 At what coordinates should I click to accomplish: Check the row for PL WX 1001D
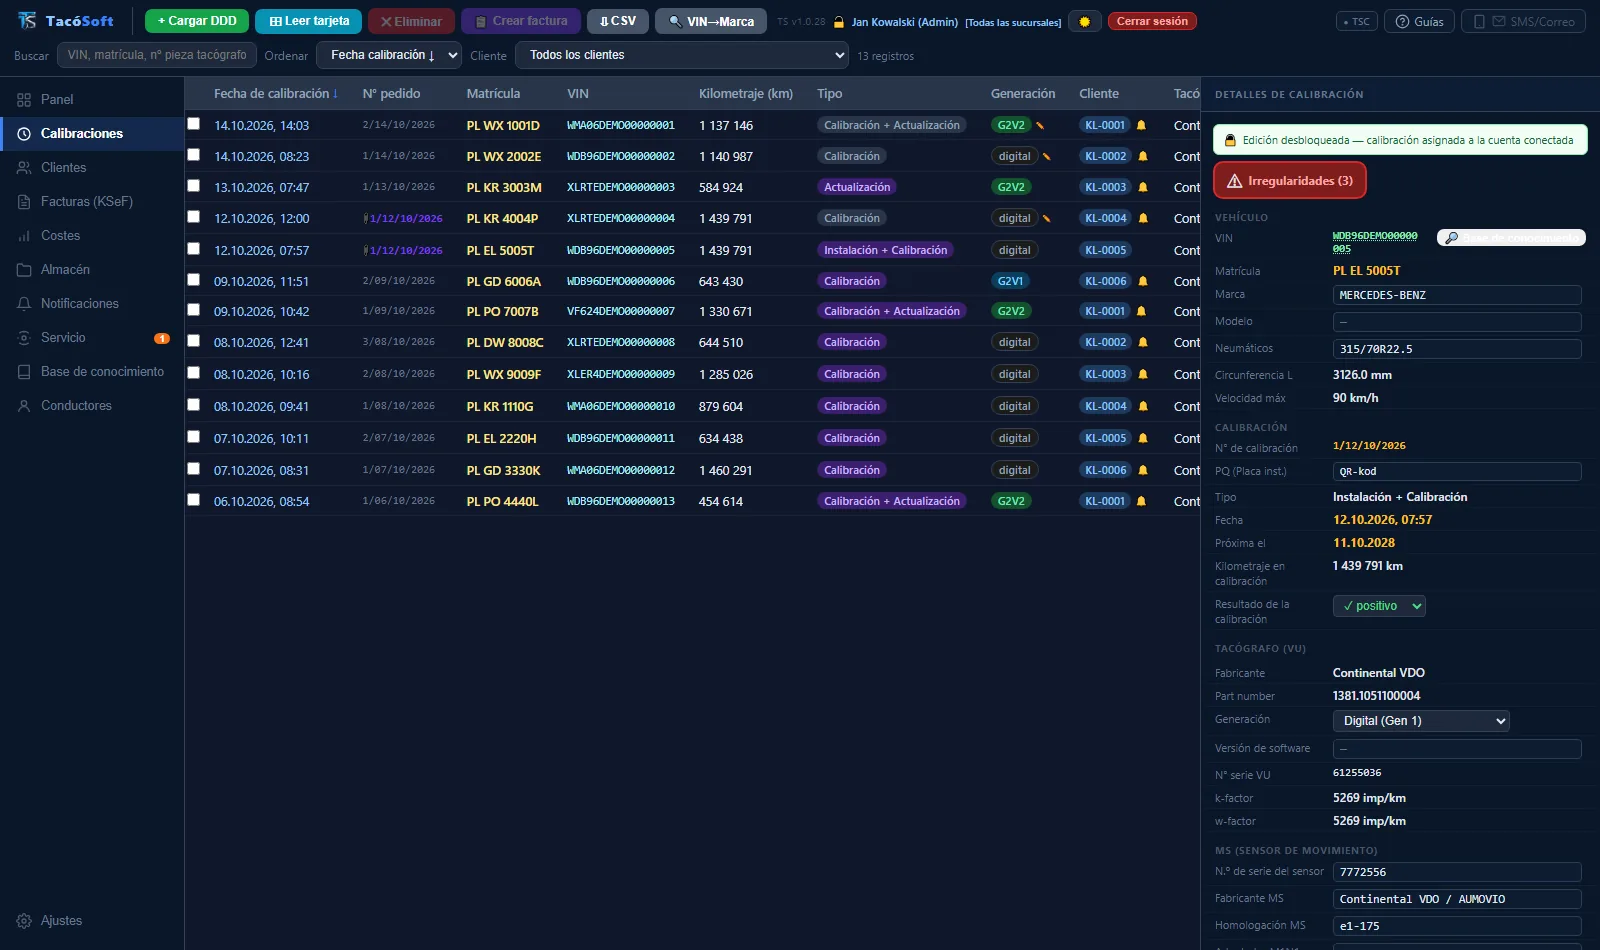[194, 124]
